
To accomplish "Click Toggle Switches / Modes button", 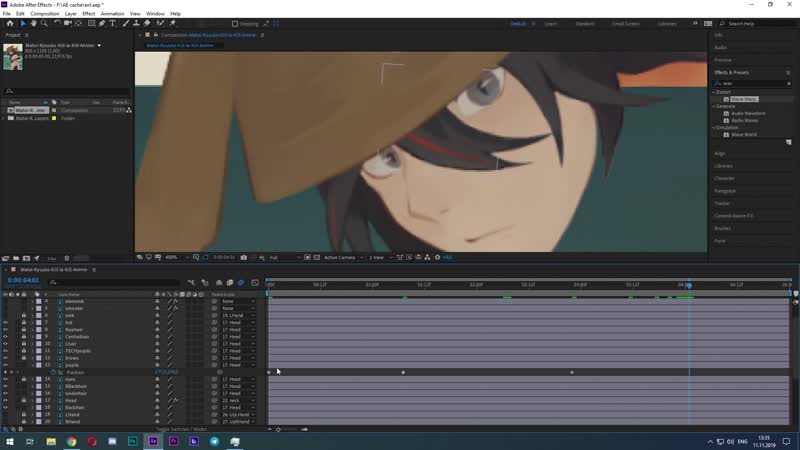I will tap(181, 429).
